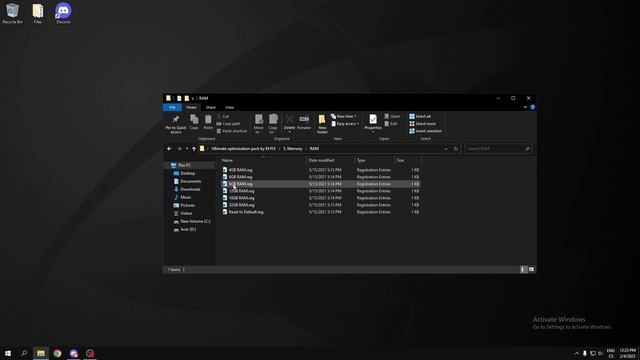
Task: Click the Cut scissors command
Action: coord(223,116)
